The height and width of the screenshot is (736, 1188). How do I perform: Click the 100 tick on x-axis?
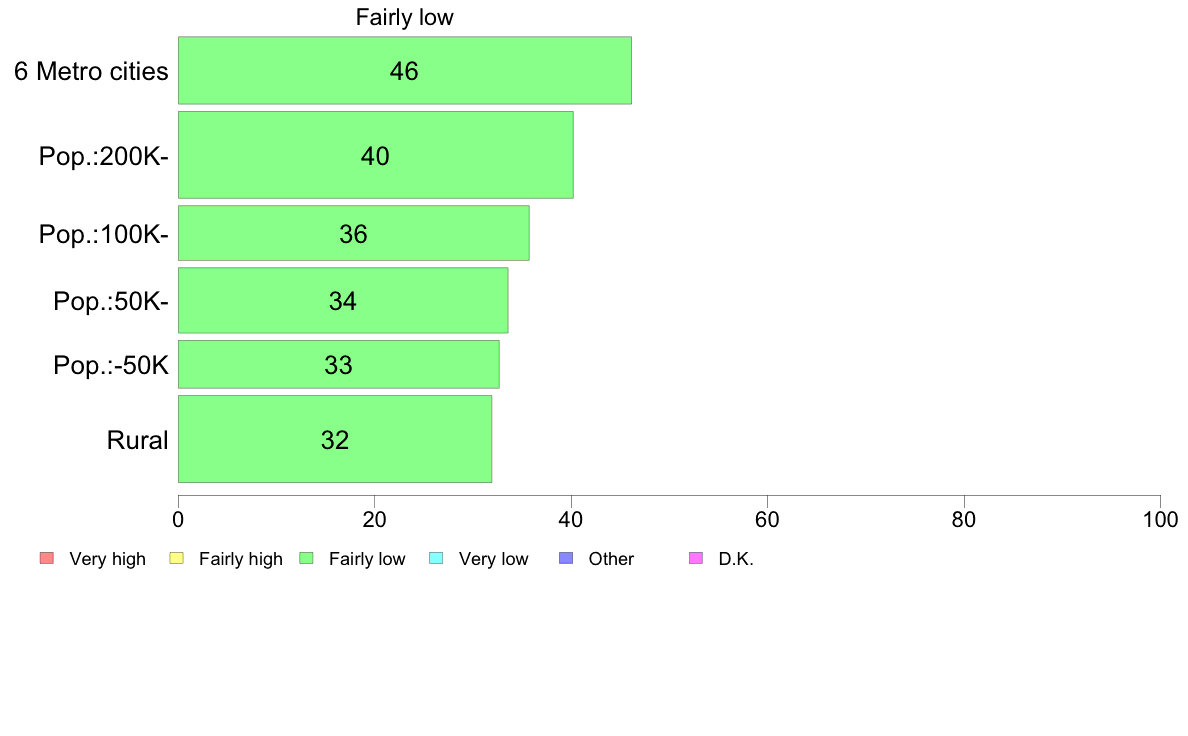(1161, 519)
